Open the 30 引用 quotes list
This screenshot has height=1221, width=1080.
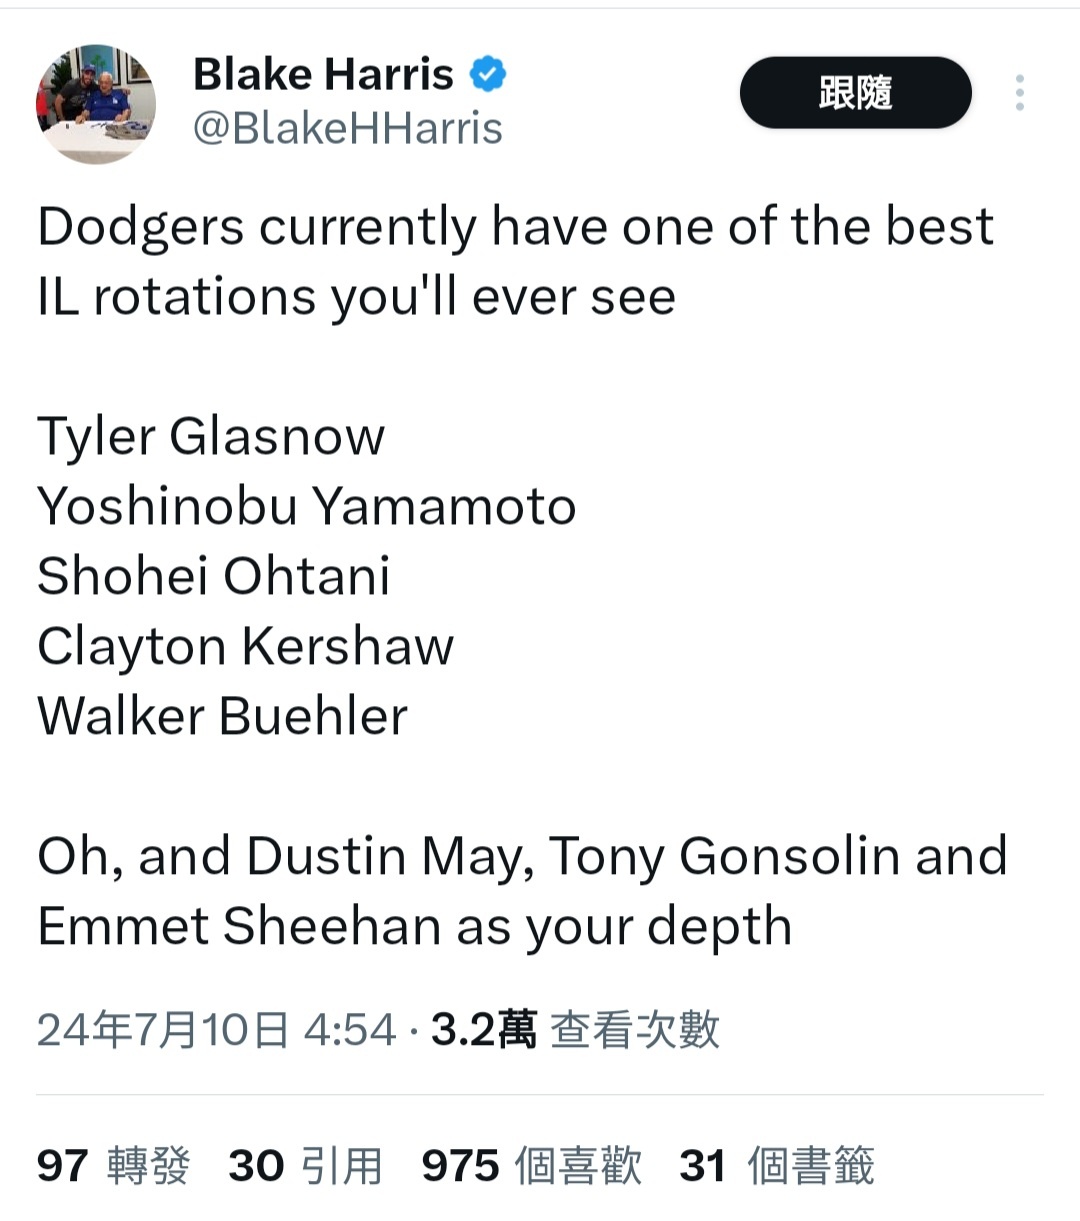coord(305,1166)
